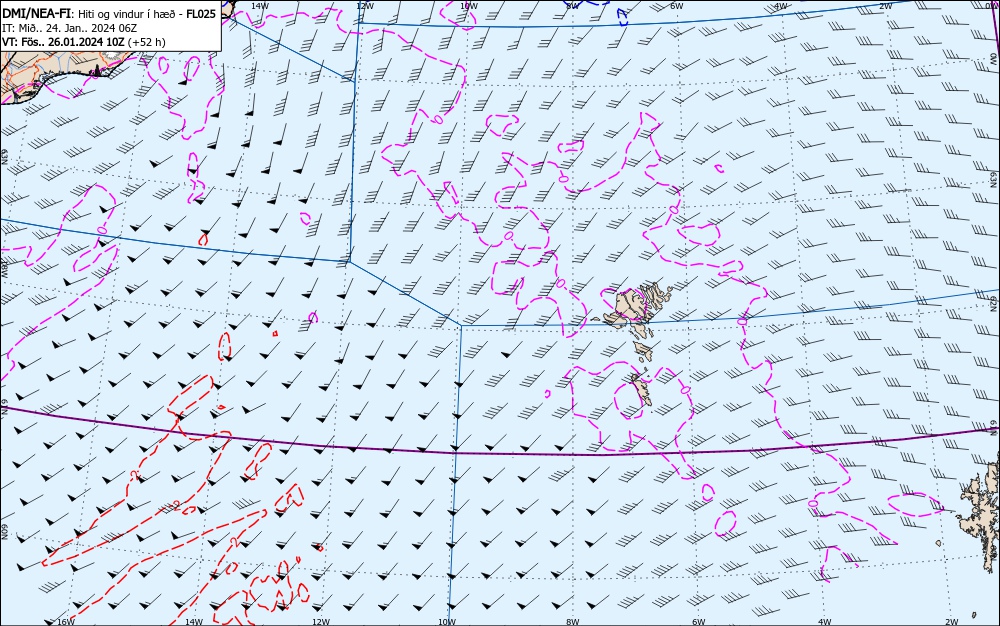Click the forecast offset "(+52 h)"

147,42
